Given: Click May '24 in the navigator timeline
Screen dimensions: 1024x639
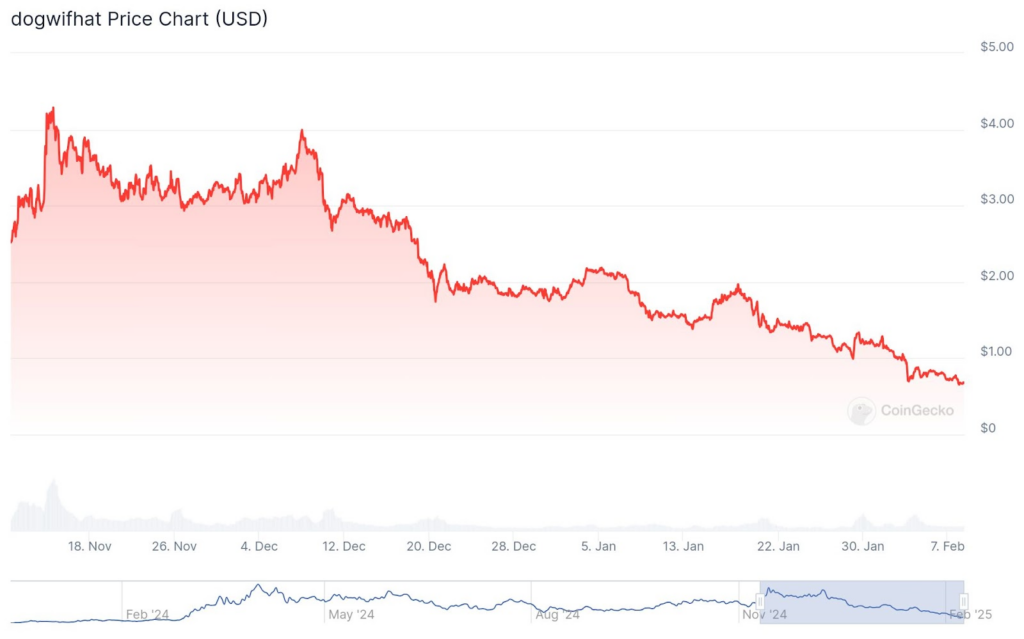Looking at the screenshot, I should (x=351, y=614).
